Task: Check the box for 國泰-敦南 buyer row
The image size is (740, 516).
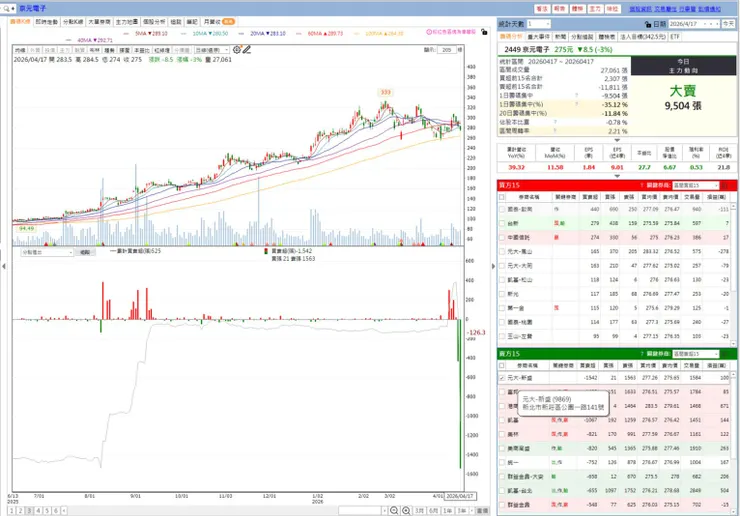Action: [502, 209]
